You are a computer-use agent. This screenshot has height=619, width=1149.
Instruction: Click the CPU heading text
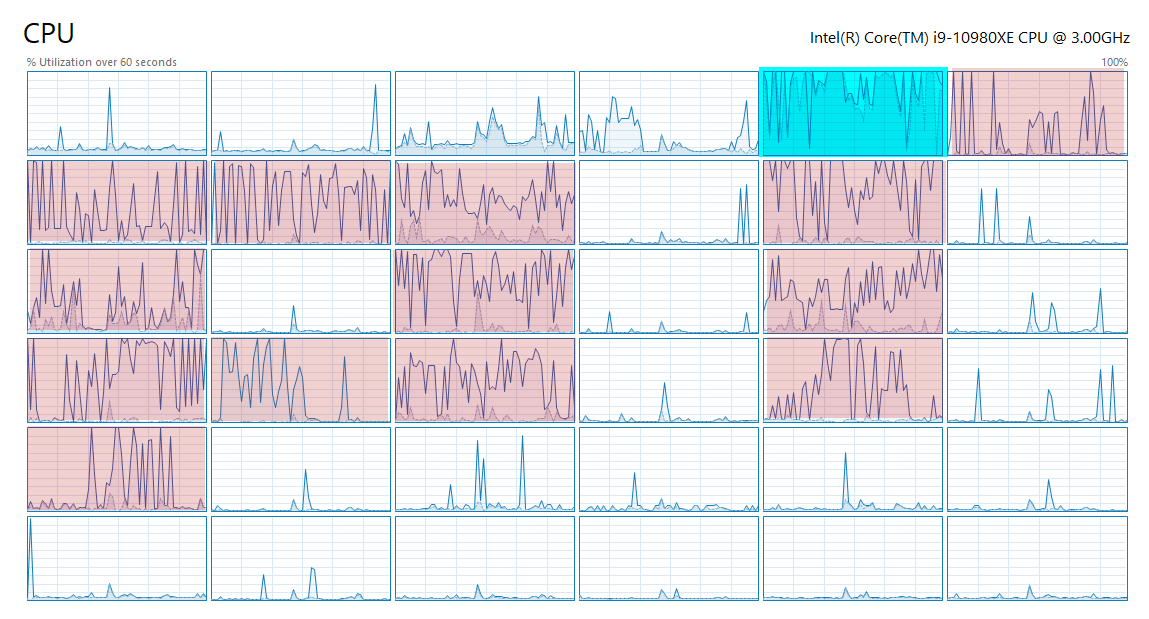pos(48,34)
